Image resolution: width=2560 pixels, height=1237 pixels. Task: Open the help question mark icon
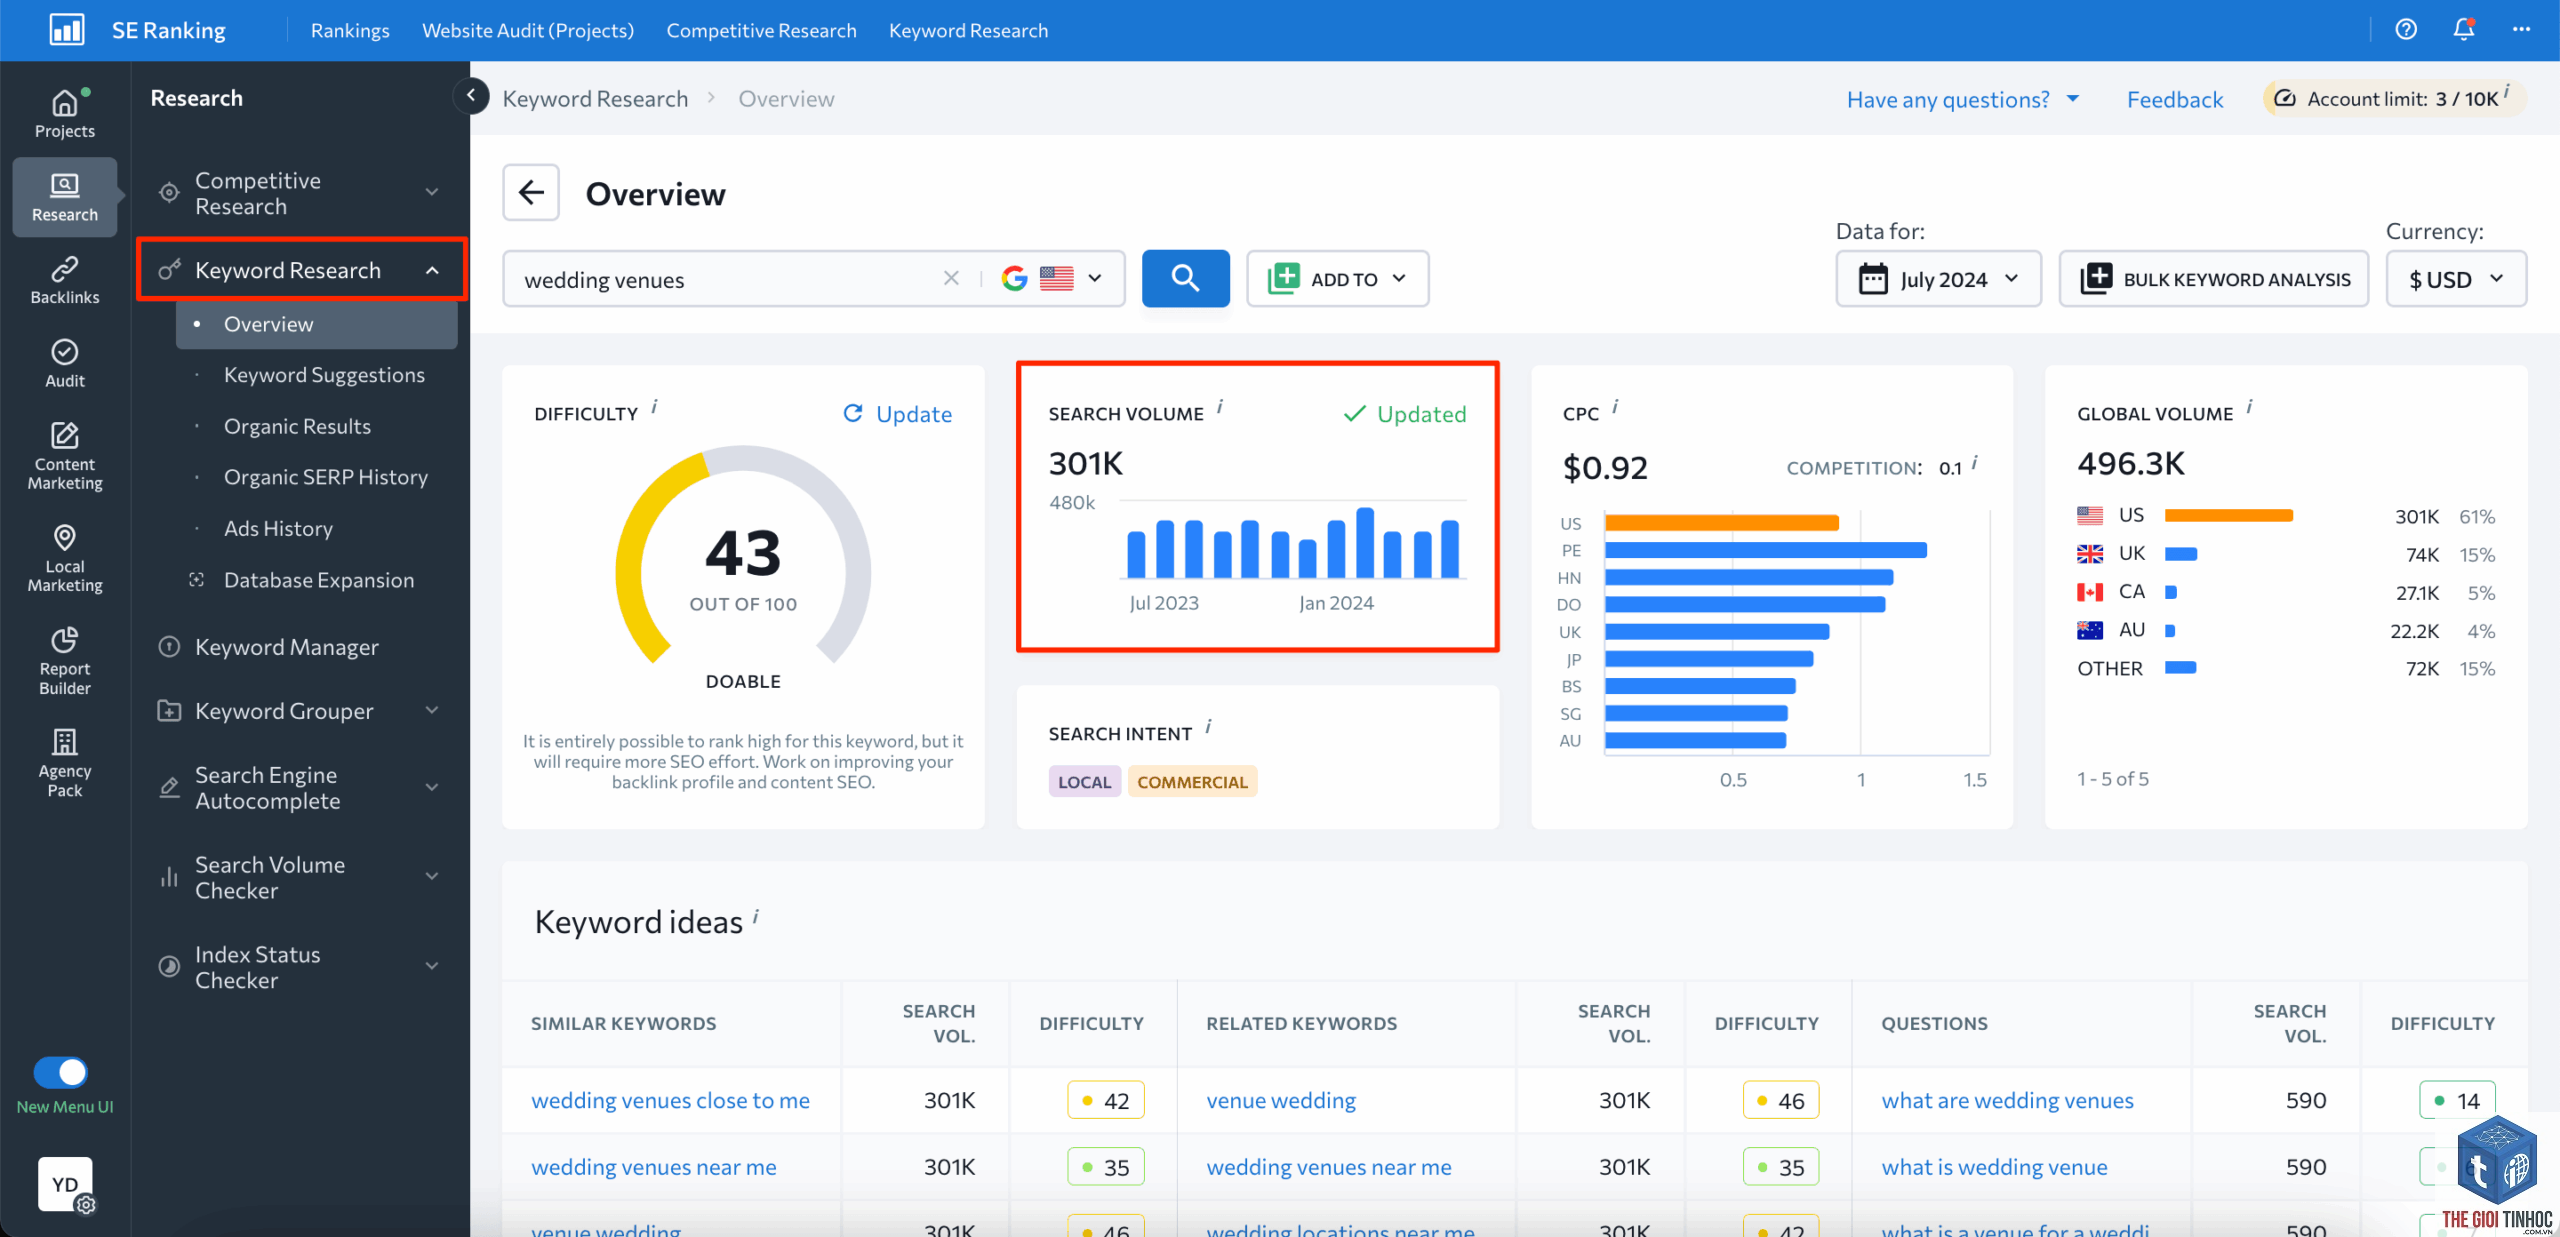(2406, 30)
